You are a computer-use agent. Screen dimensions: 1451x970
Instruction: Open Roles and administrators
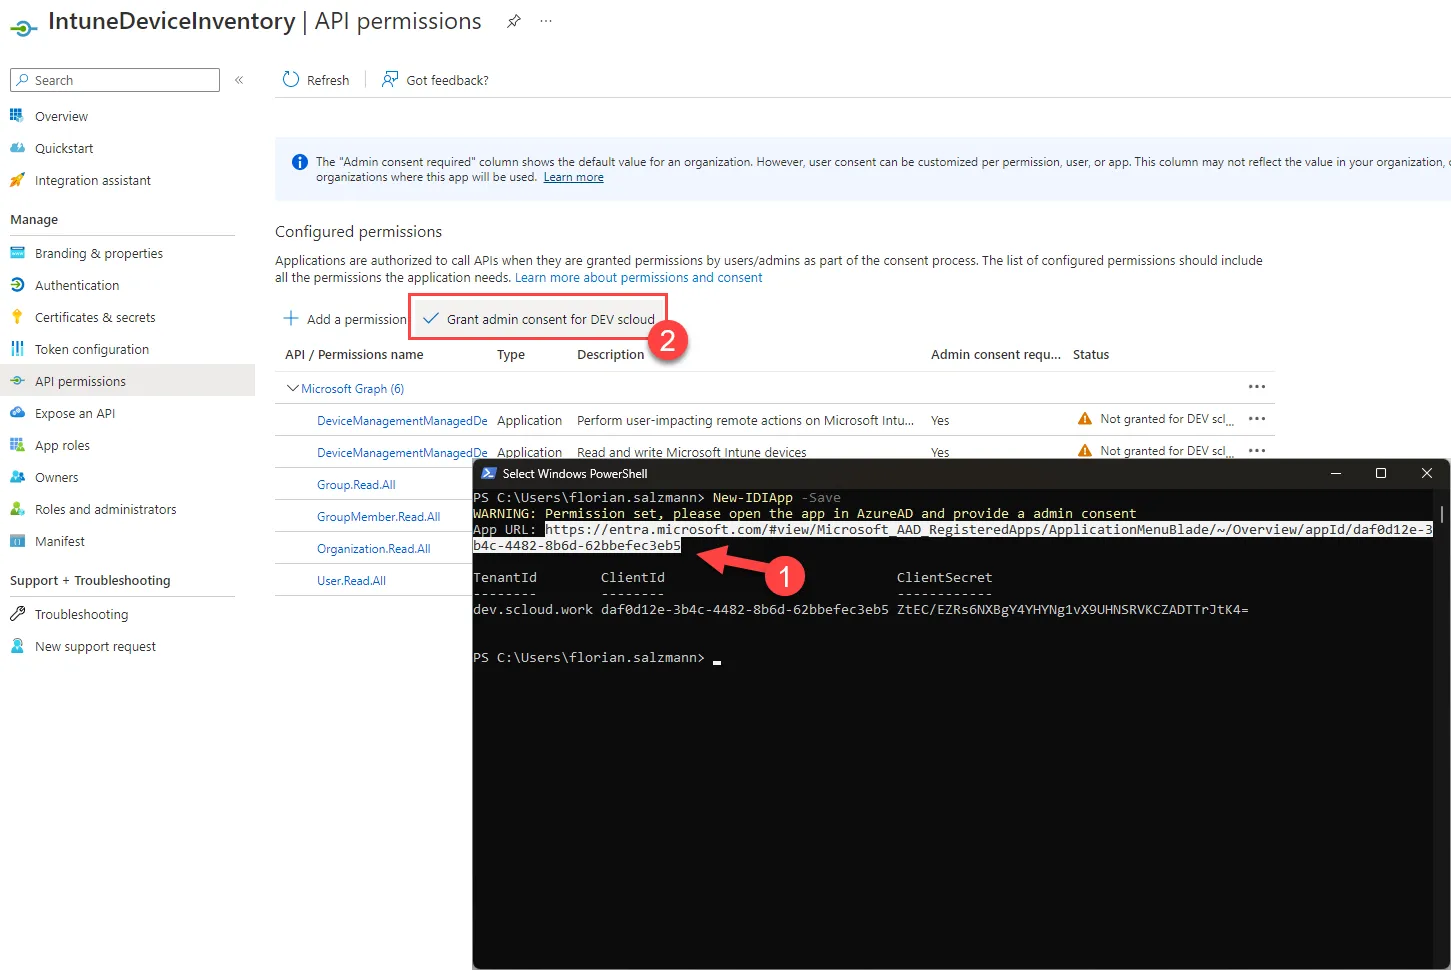(x=106, y=509)
